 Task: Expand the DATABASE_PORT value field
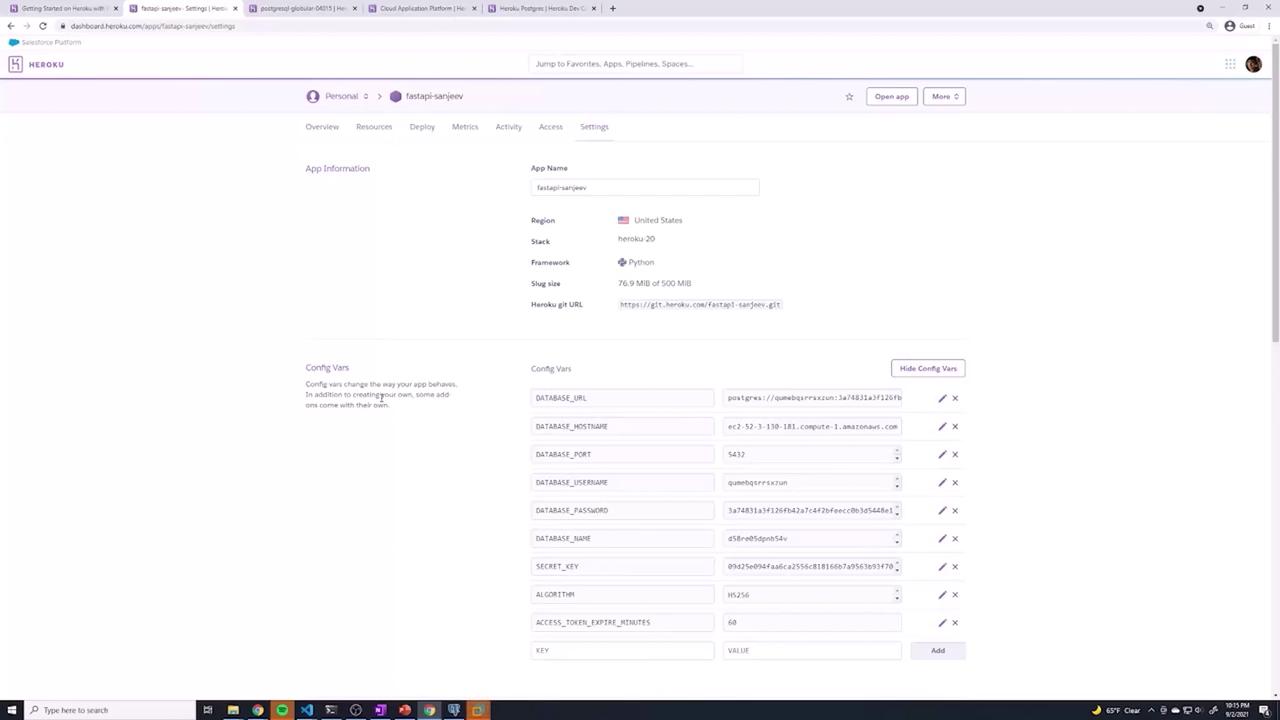point(897,454)
